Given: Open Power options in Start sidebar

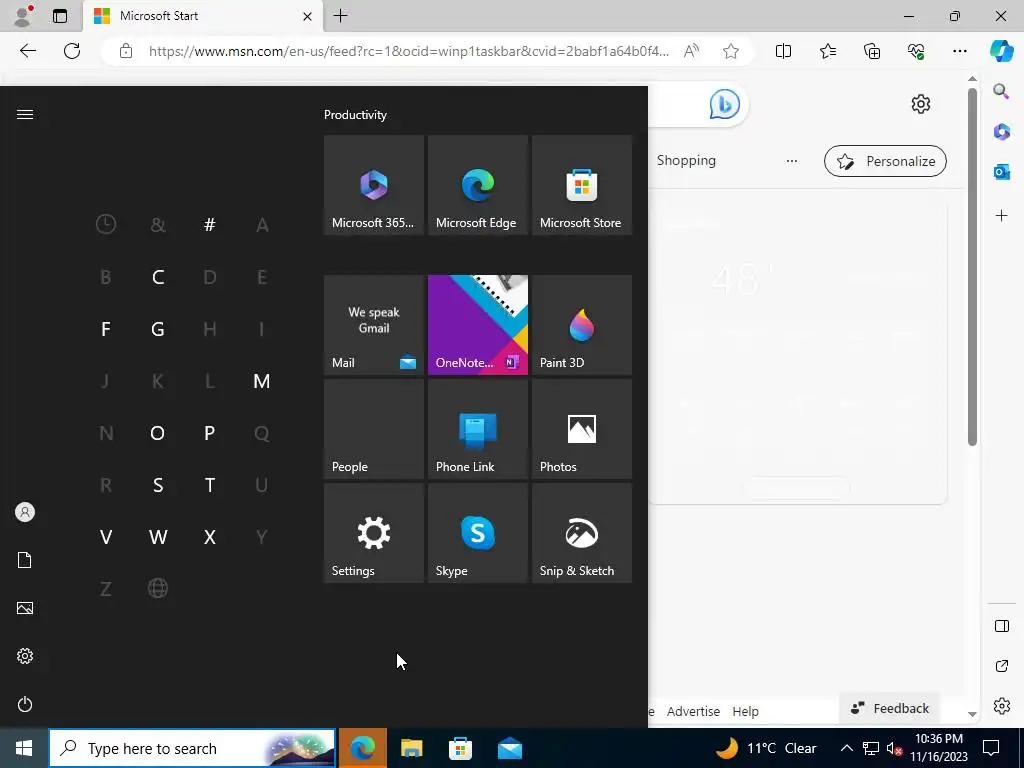Looking at the screenshot, I should (x=25, y=704).
